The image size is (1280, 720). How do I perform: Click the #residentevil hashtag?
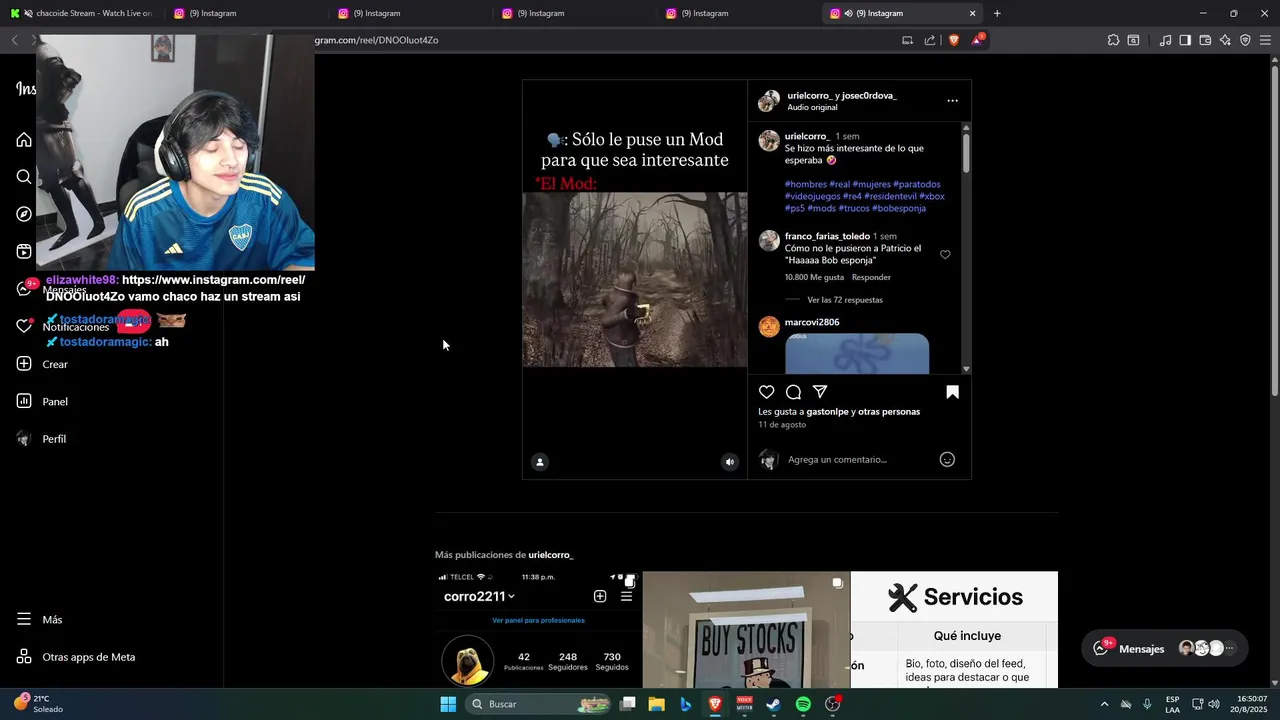[889, 196]
